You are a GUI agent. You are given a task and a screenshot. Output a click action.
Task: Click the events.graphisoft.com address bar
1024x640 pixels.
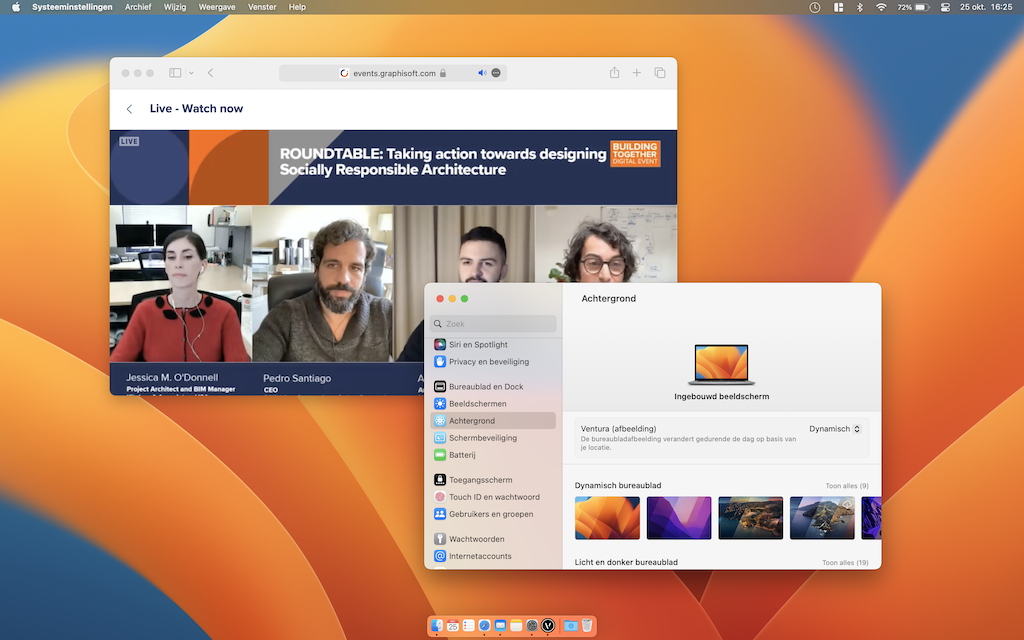392,73
